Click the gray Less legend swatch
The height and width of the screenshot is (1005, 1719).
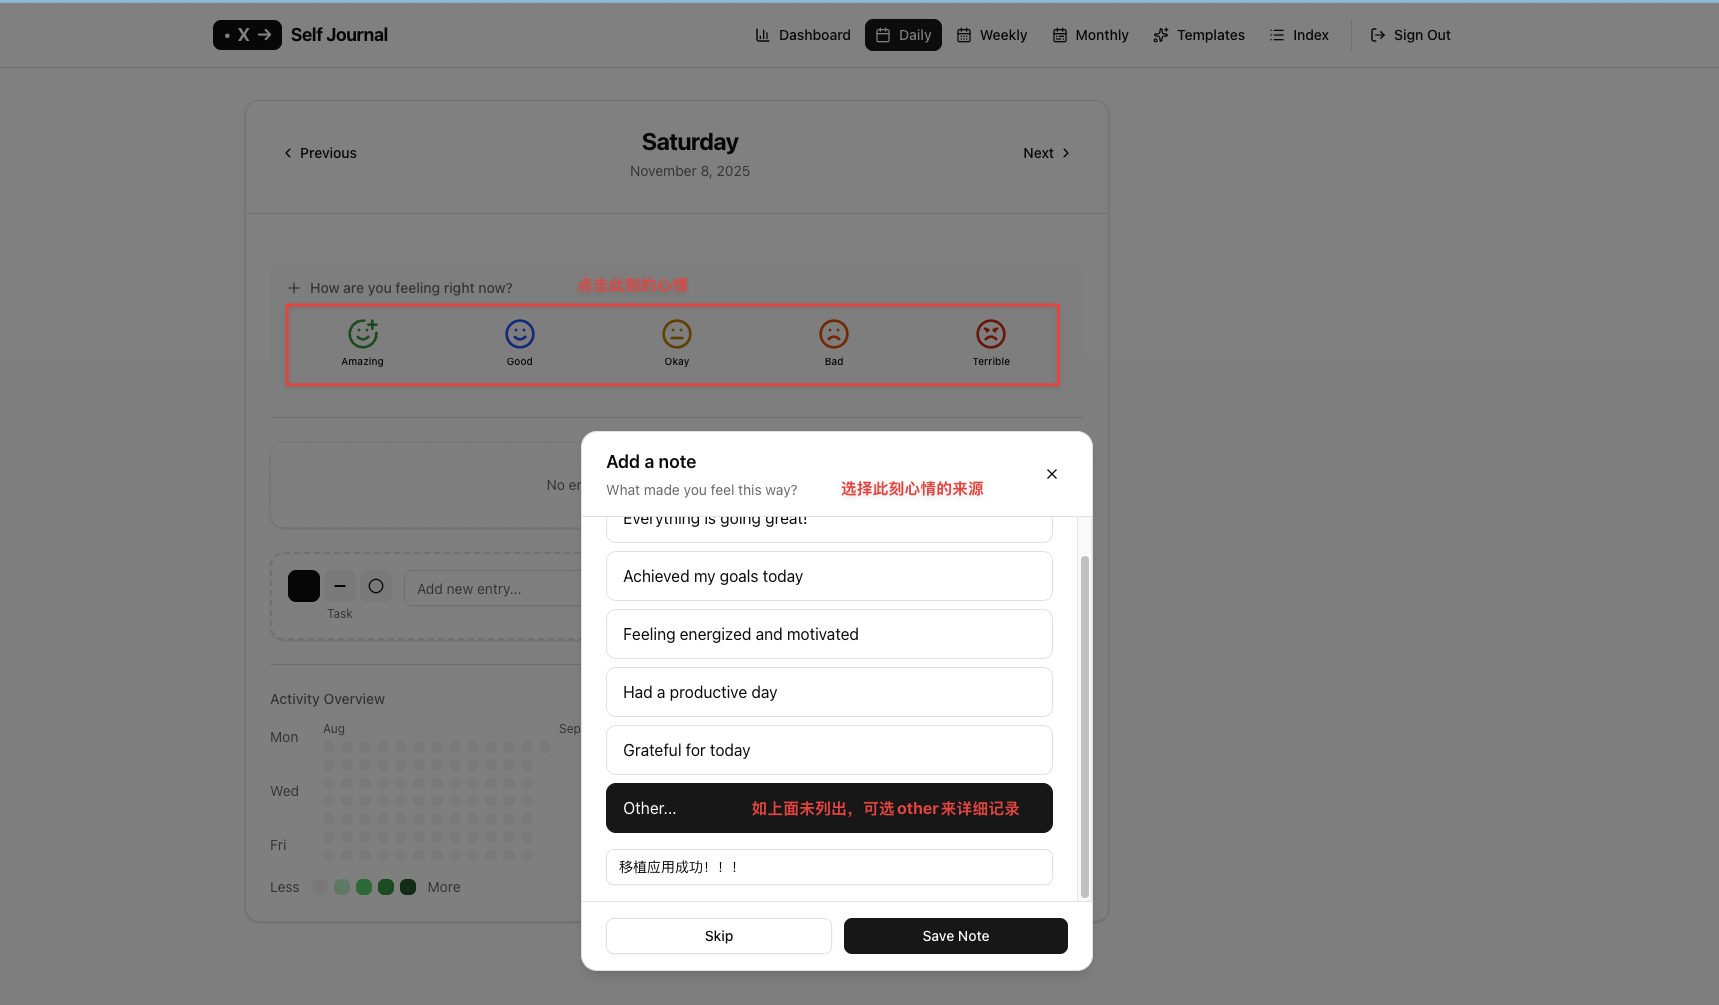click(320, 887)
